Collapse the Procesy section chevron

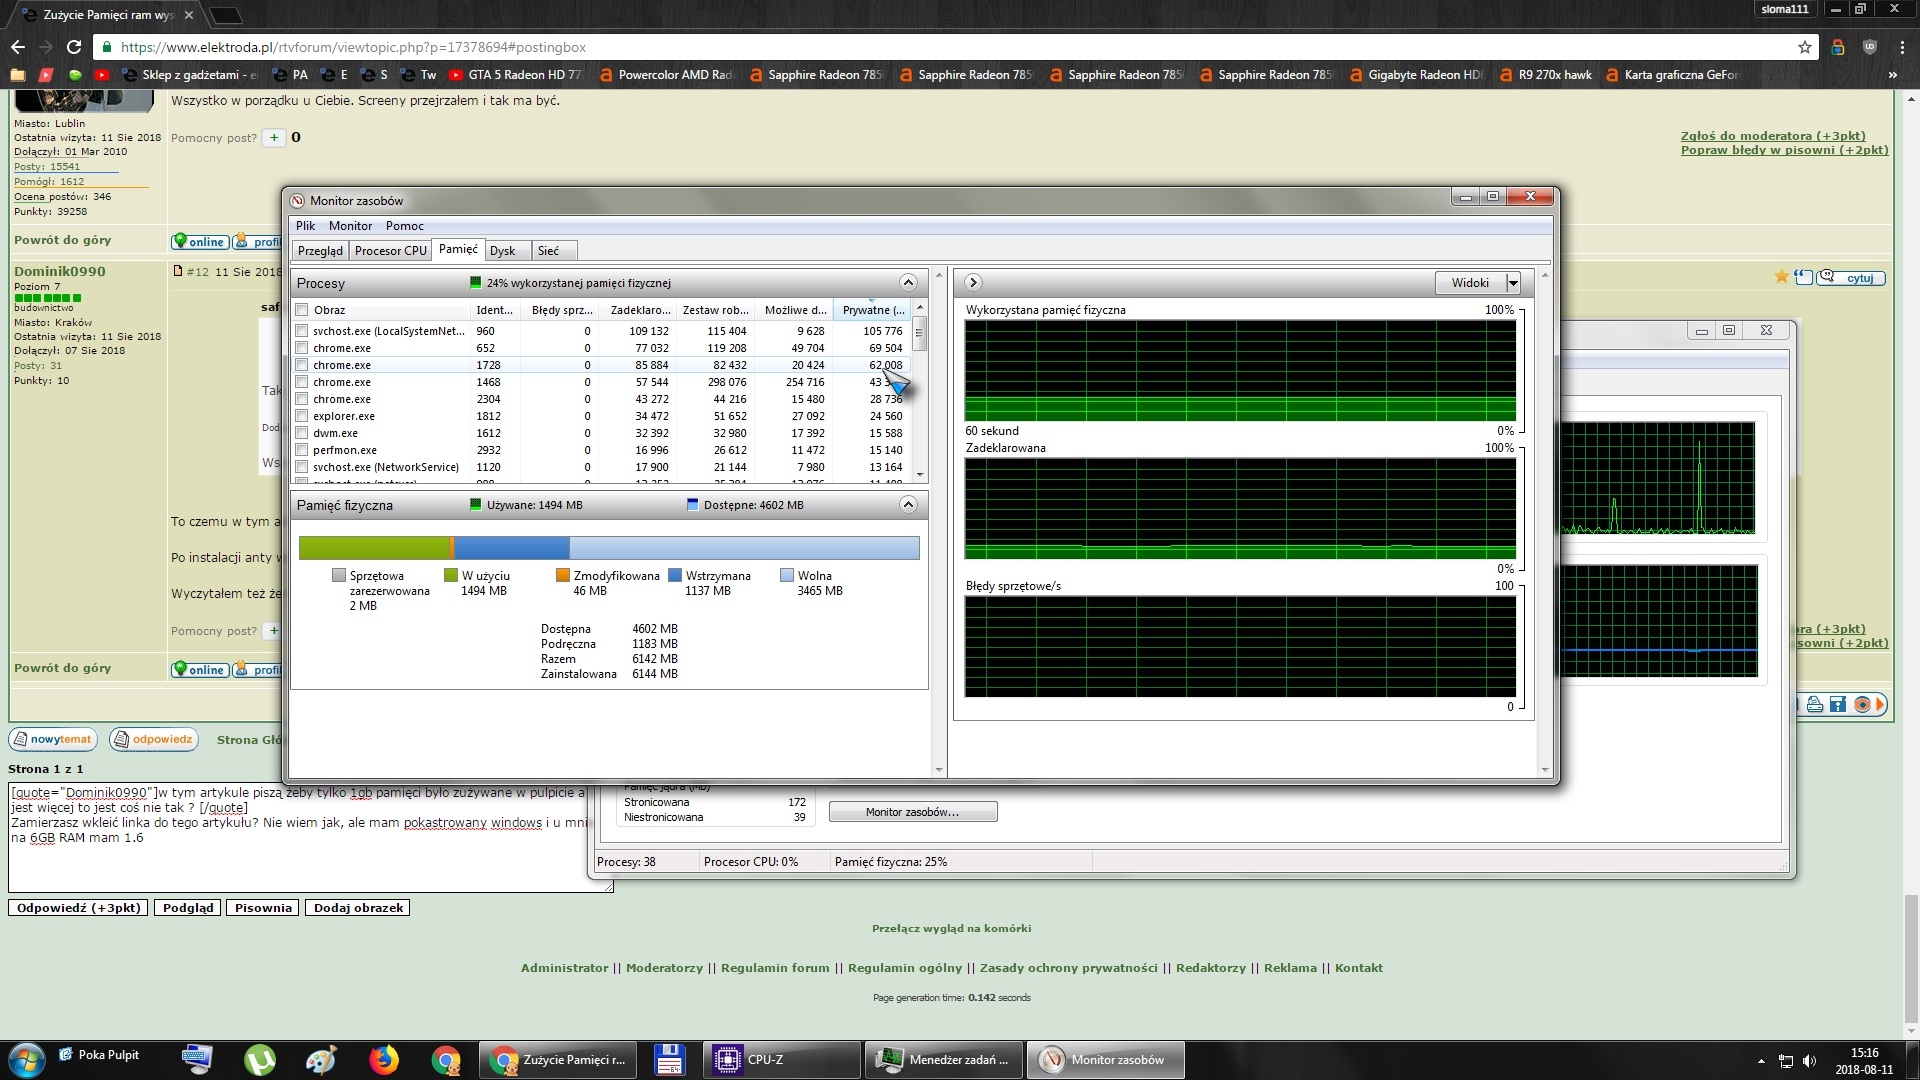908,283
